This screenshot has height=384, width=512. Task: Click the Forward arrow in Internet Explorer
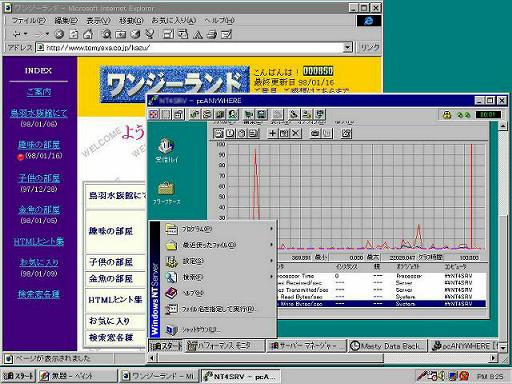tap(38, 34)
